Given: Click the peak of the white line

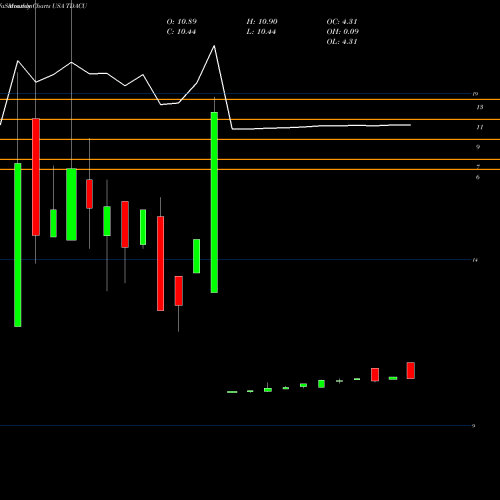Looking at the screenshot, I should [214, 46].
